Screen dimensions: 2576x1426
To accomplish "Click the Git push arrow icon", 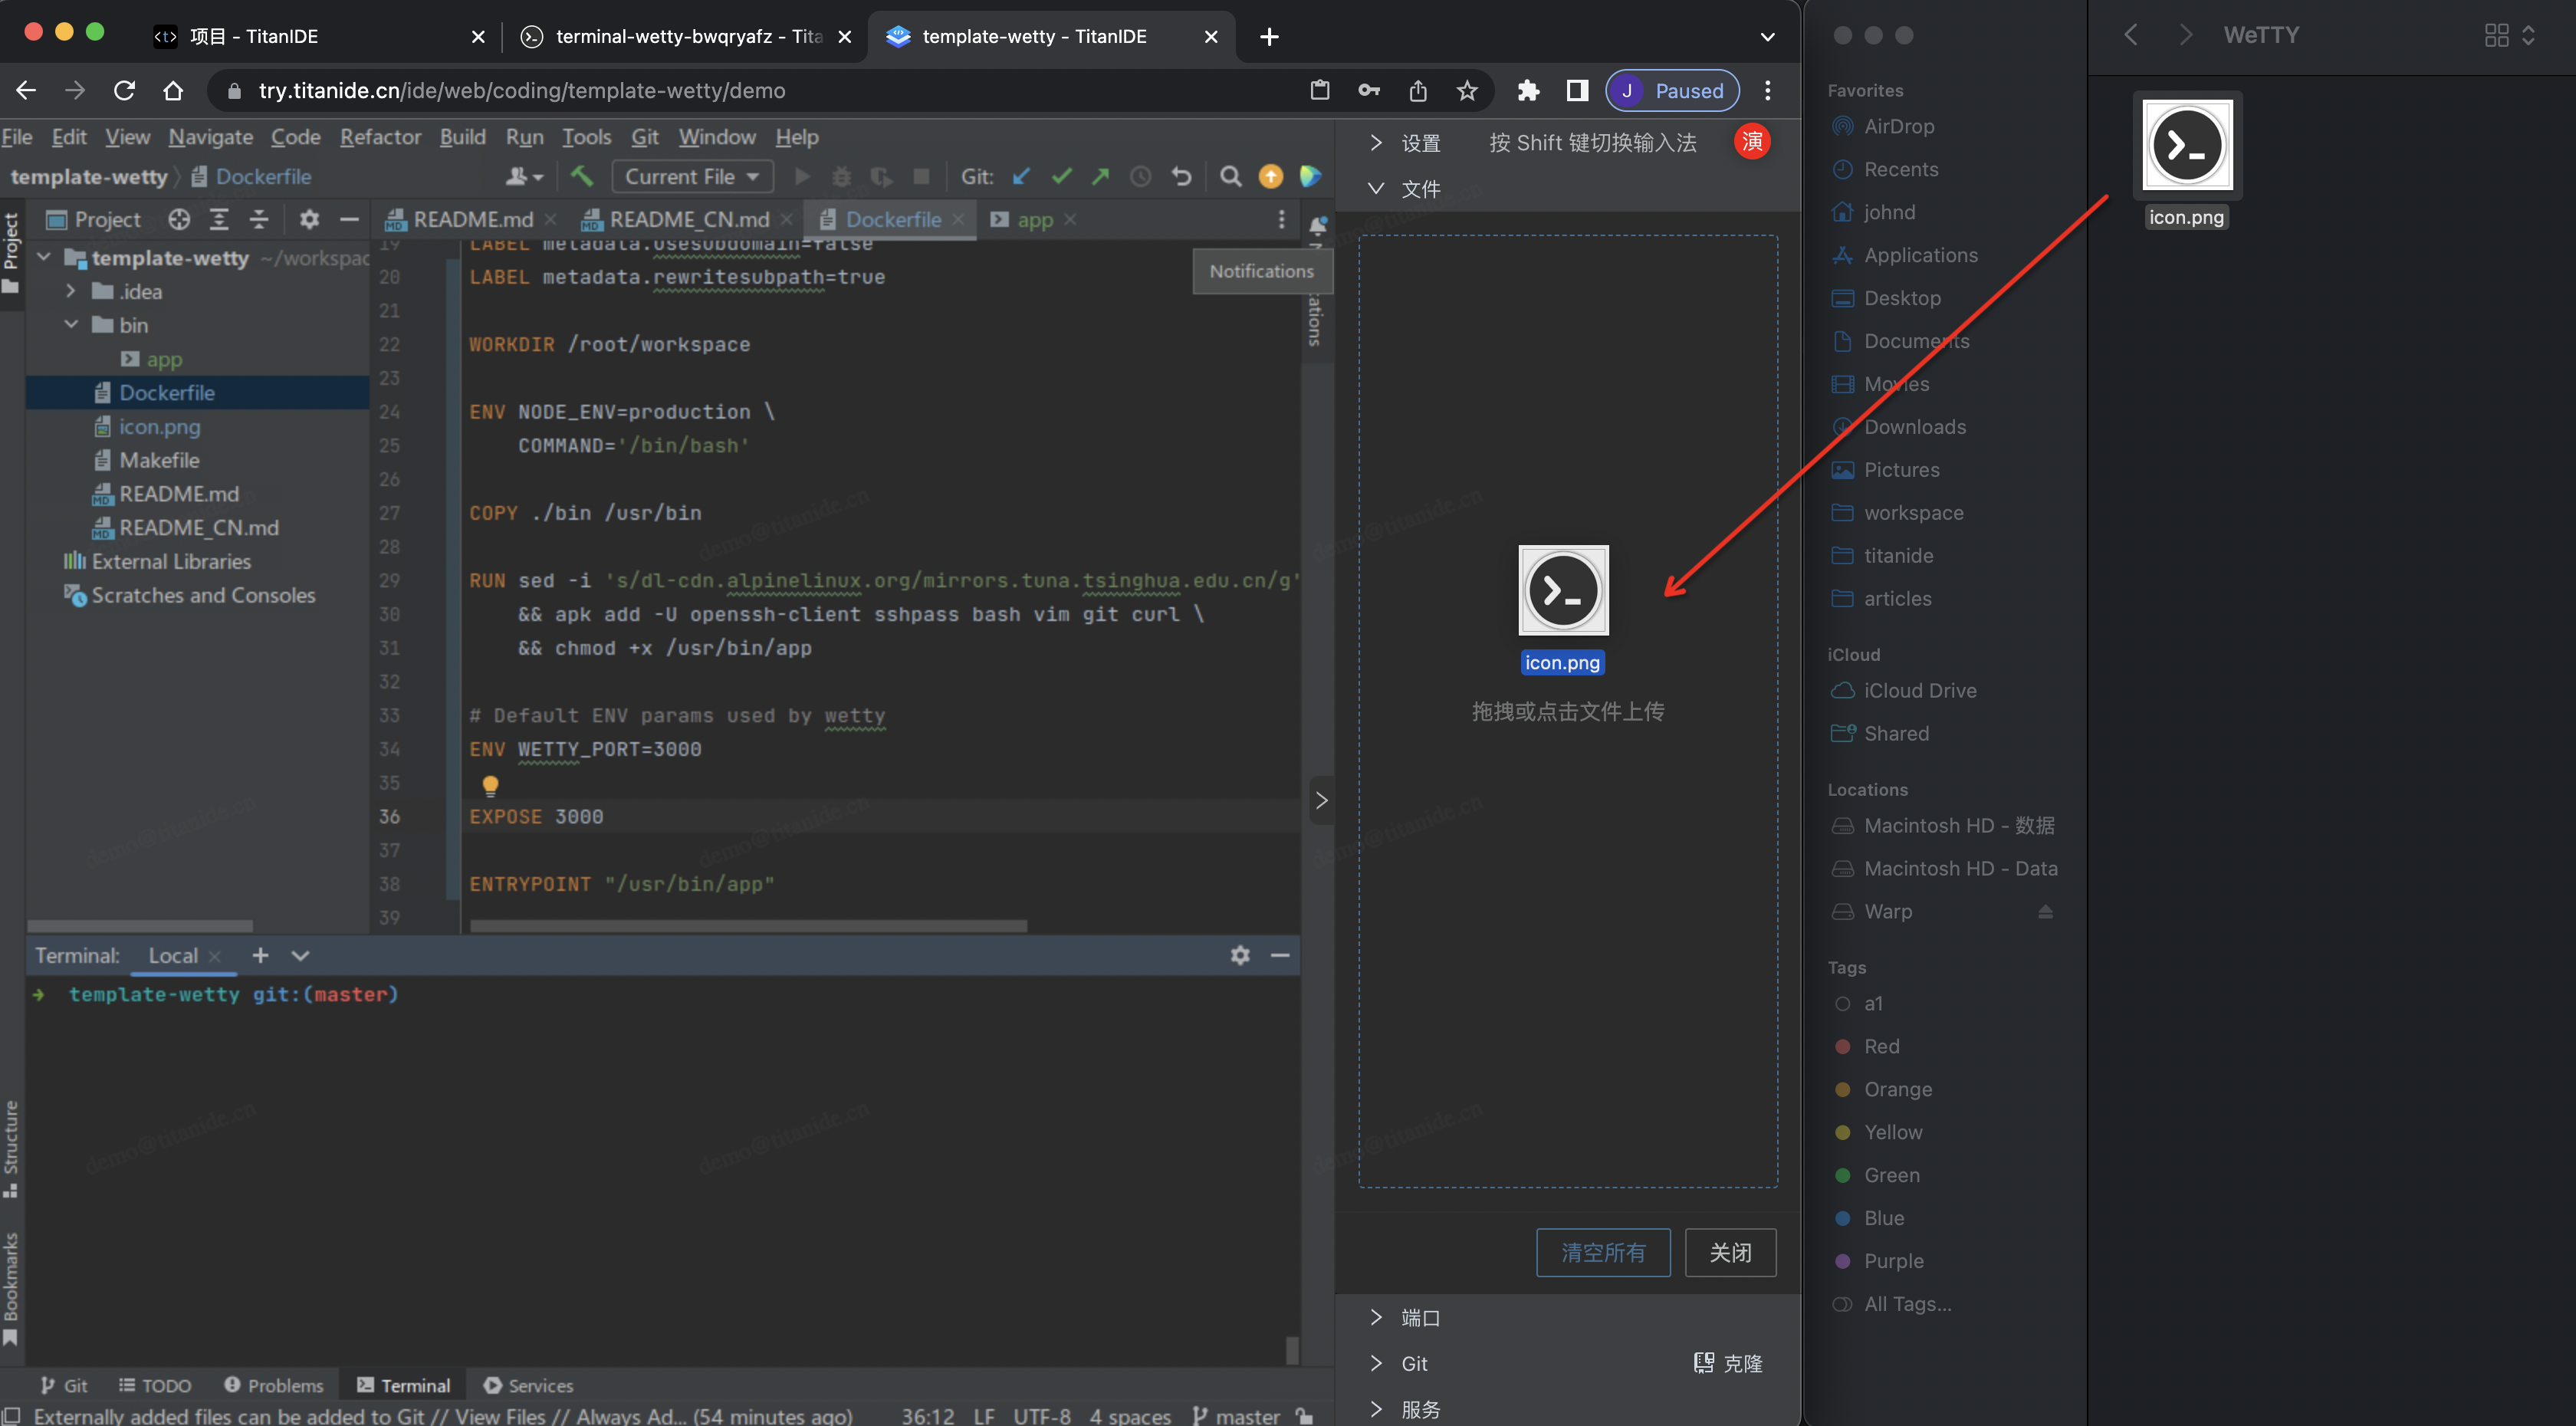I will click(x=1100, y=176).
